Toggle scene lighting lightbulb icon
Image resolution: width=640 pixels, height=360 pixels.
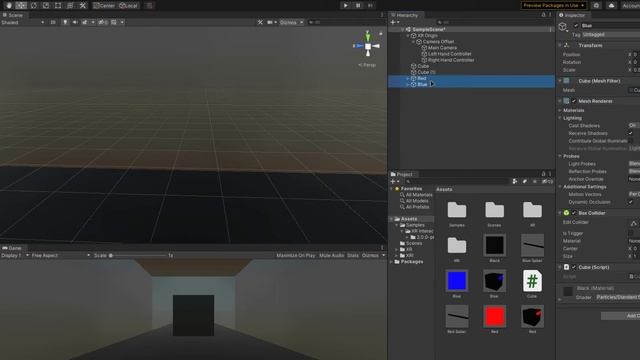[x=65, y=22]
